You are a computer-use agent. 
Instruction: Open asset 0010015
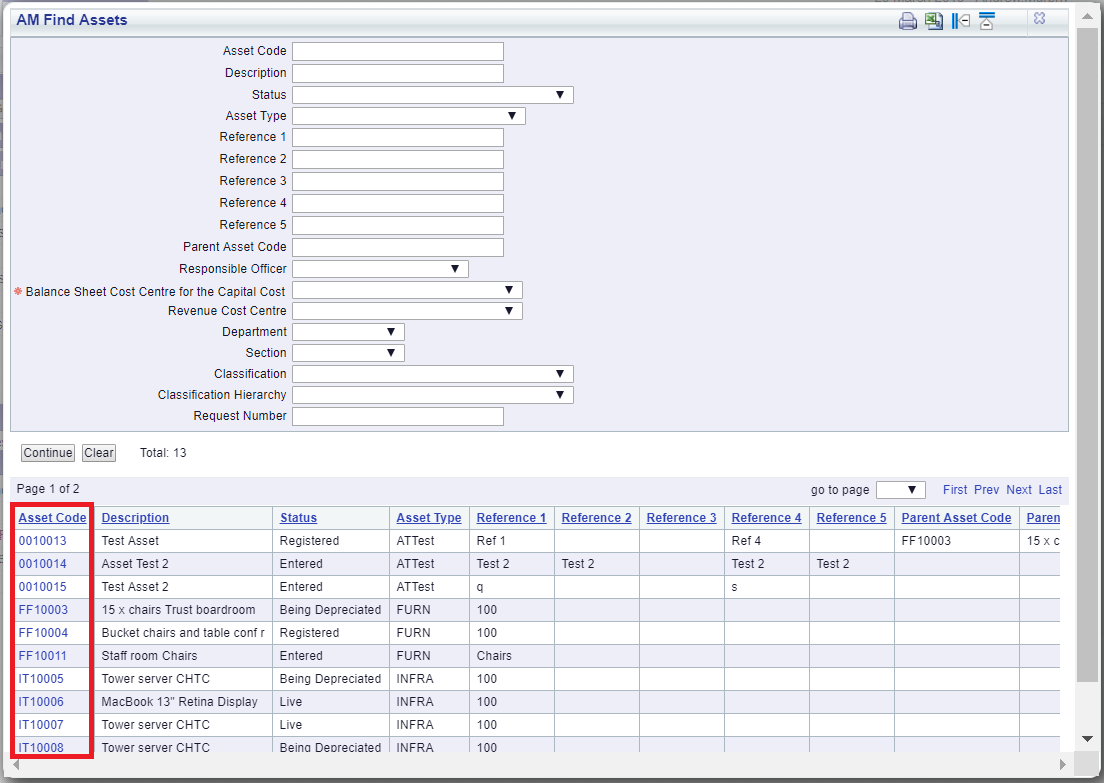point(42,587)
